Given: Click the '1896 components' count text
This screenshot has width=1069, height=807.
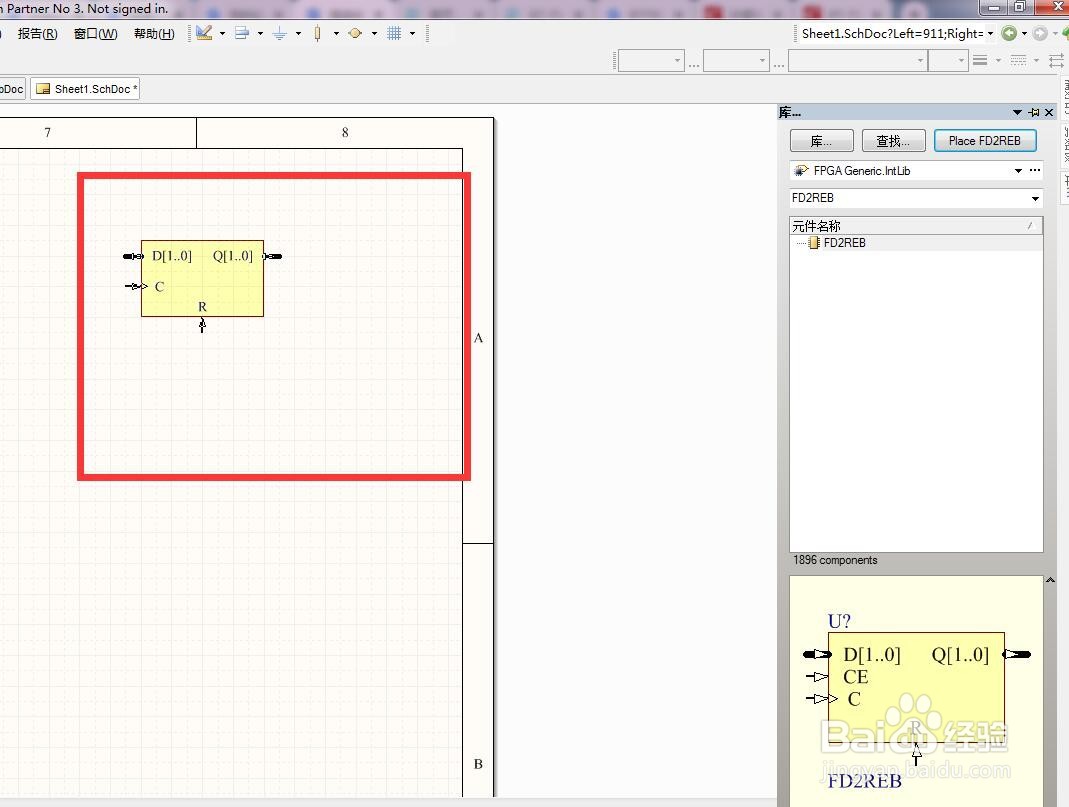Looking at the screenshot, I should [x=835, y=560].
